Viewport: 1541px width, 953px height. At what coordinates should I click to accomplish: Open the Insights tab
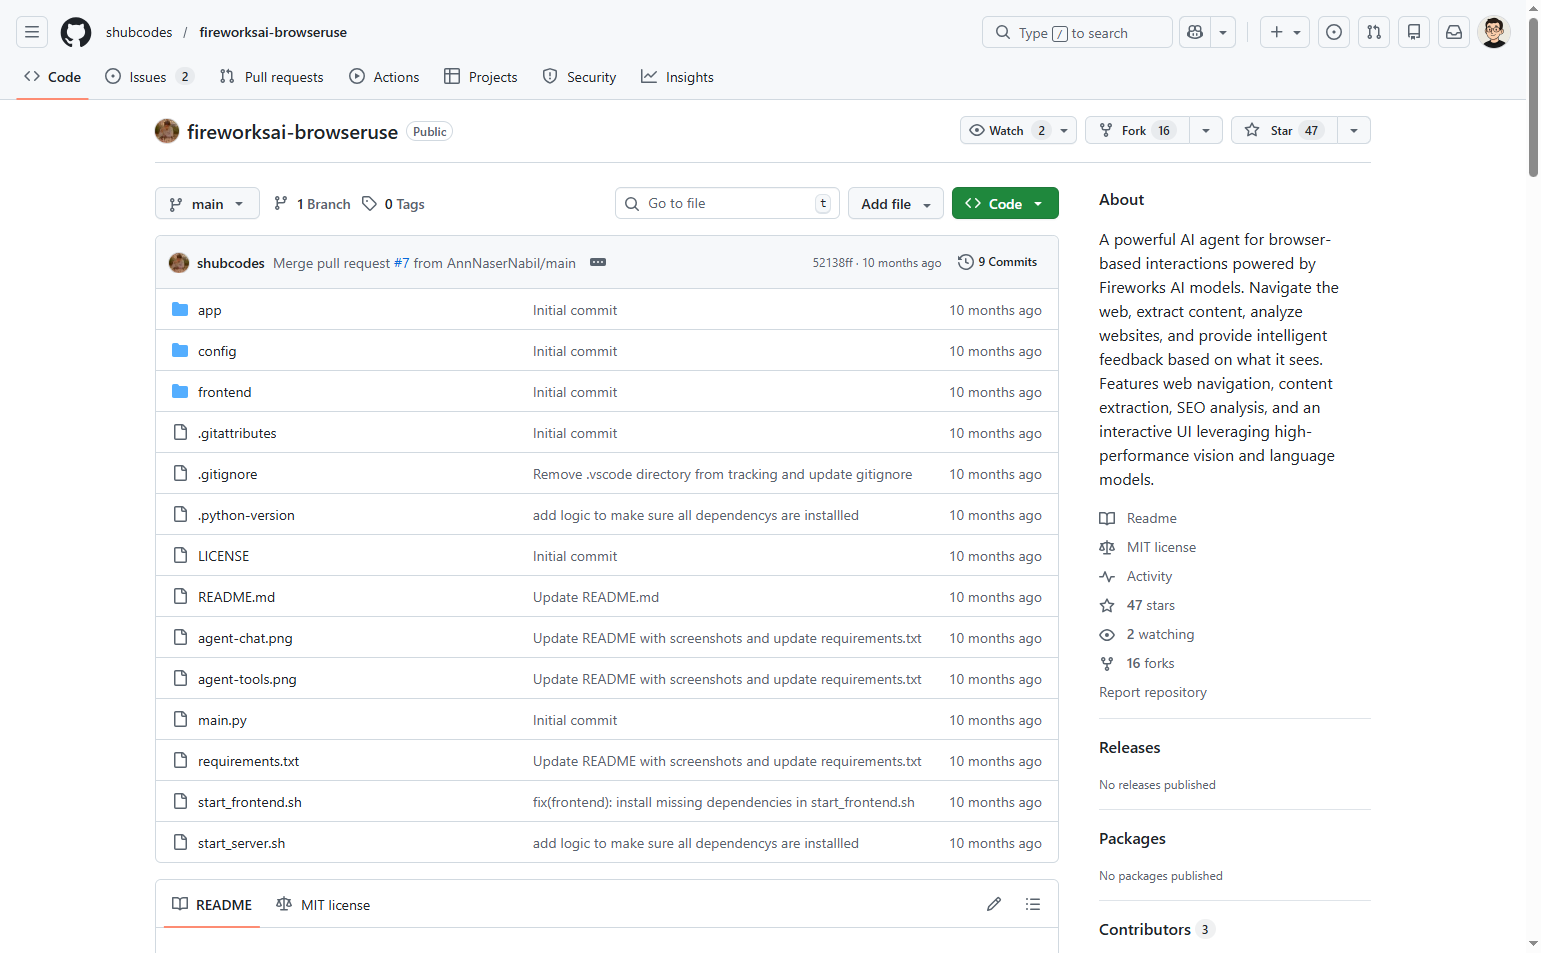pyautogui.click(x=678, y=77)
